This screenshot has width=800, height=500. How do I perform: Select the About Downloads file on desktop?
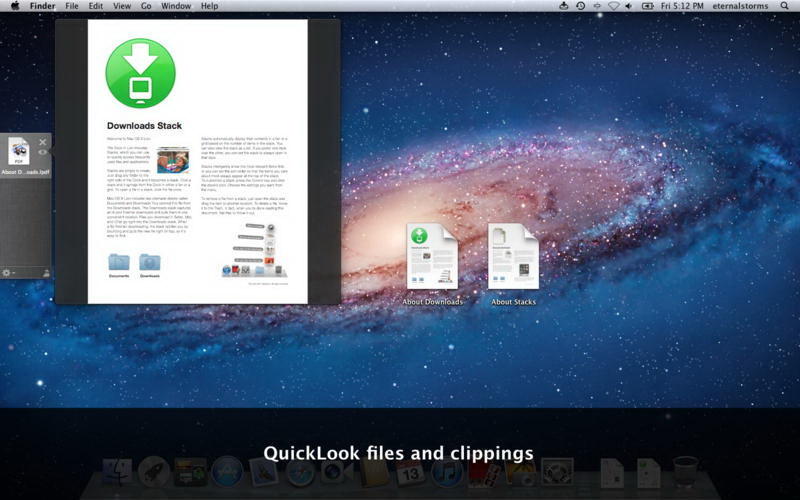point(432,258)
